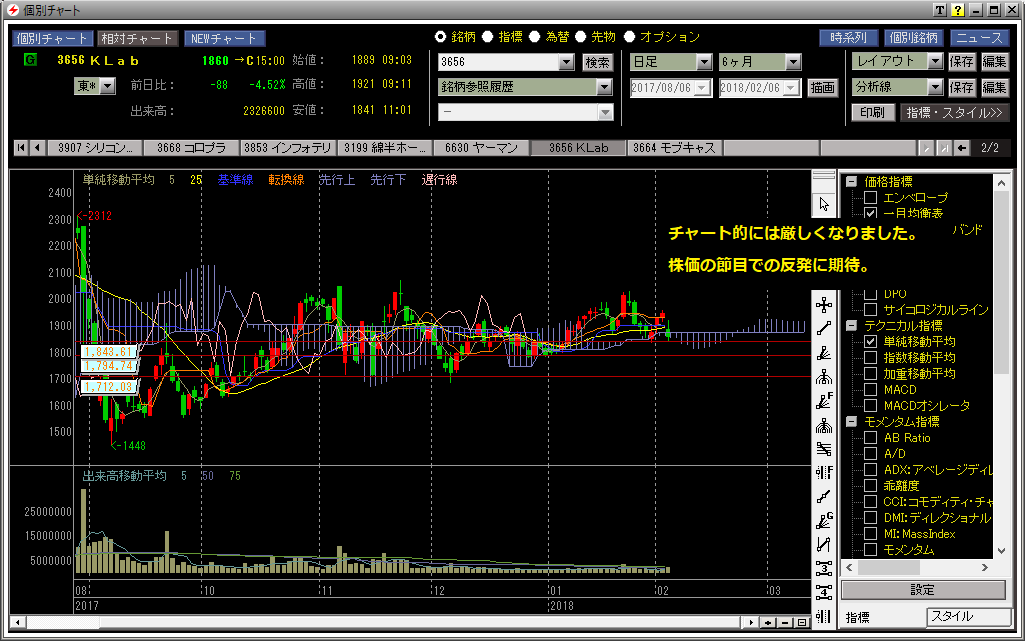Enable the エンベロープ indicator checkbox

pos(870,198)
